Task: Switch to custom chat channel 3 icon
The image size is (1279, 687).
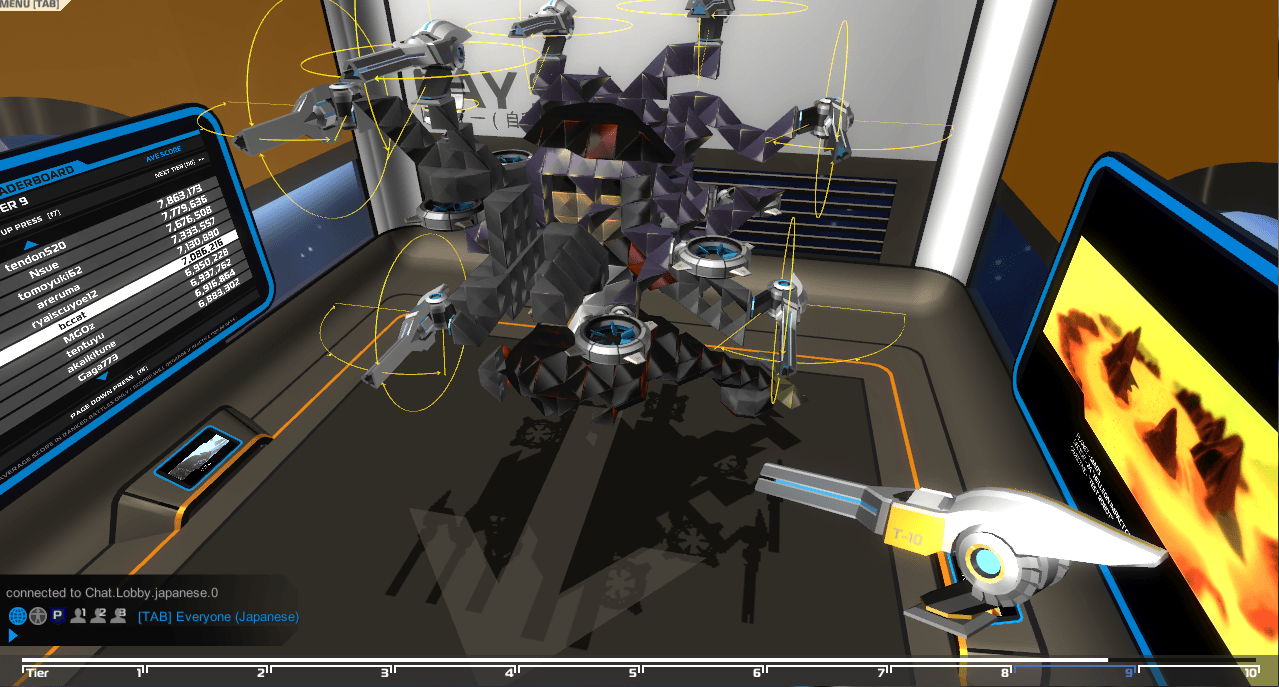Action: (x=120, y=616)
